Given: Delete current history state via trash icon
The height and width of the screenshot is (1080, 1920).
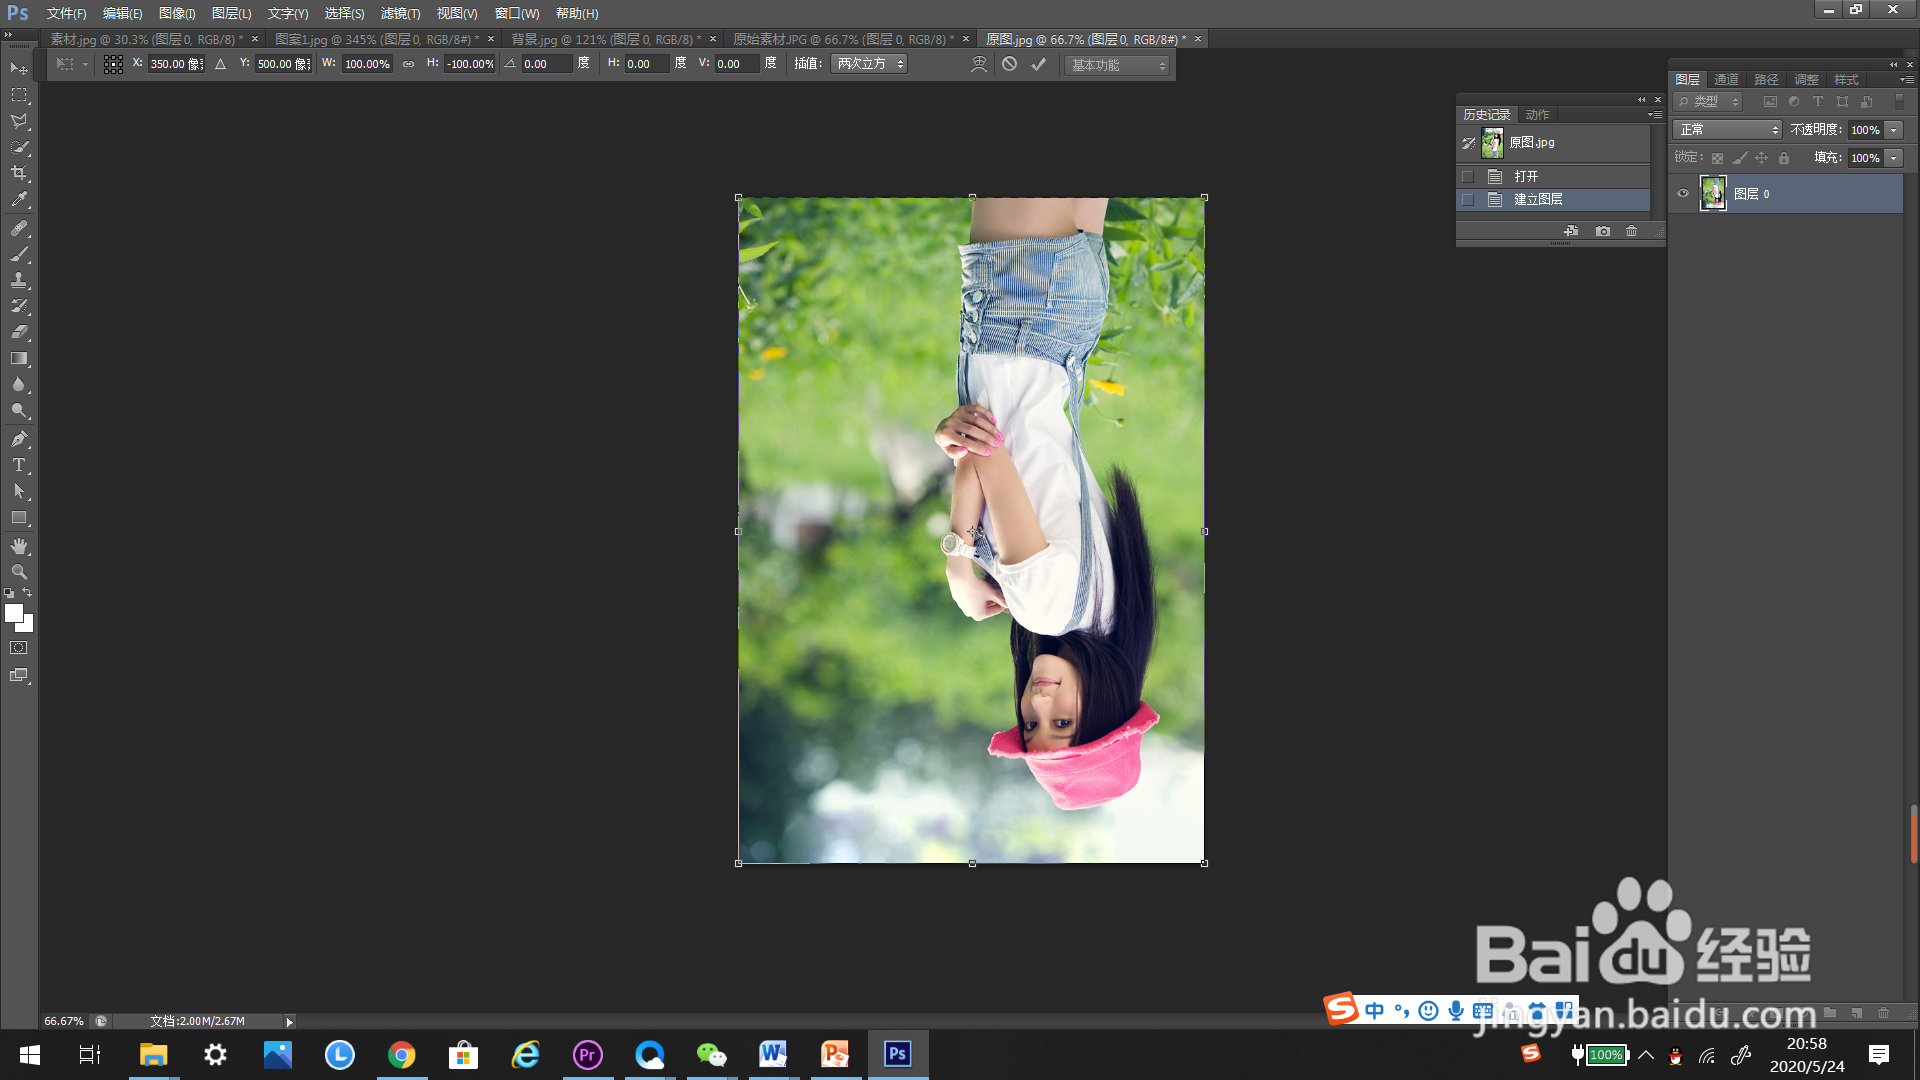Looking at the screenshot, I should tap(1632, 231).
